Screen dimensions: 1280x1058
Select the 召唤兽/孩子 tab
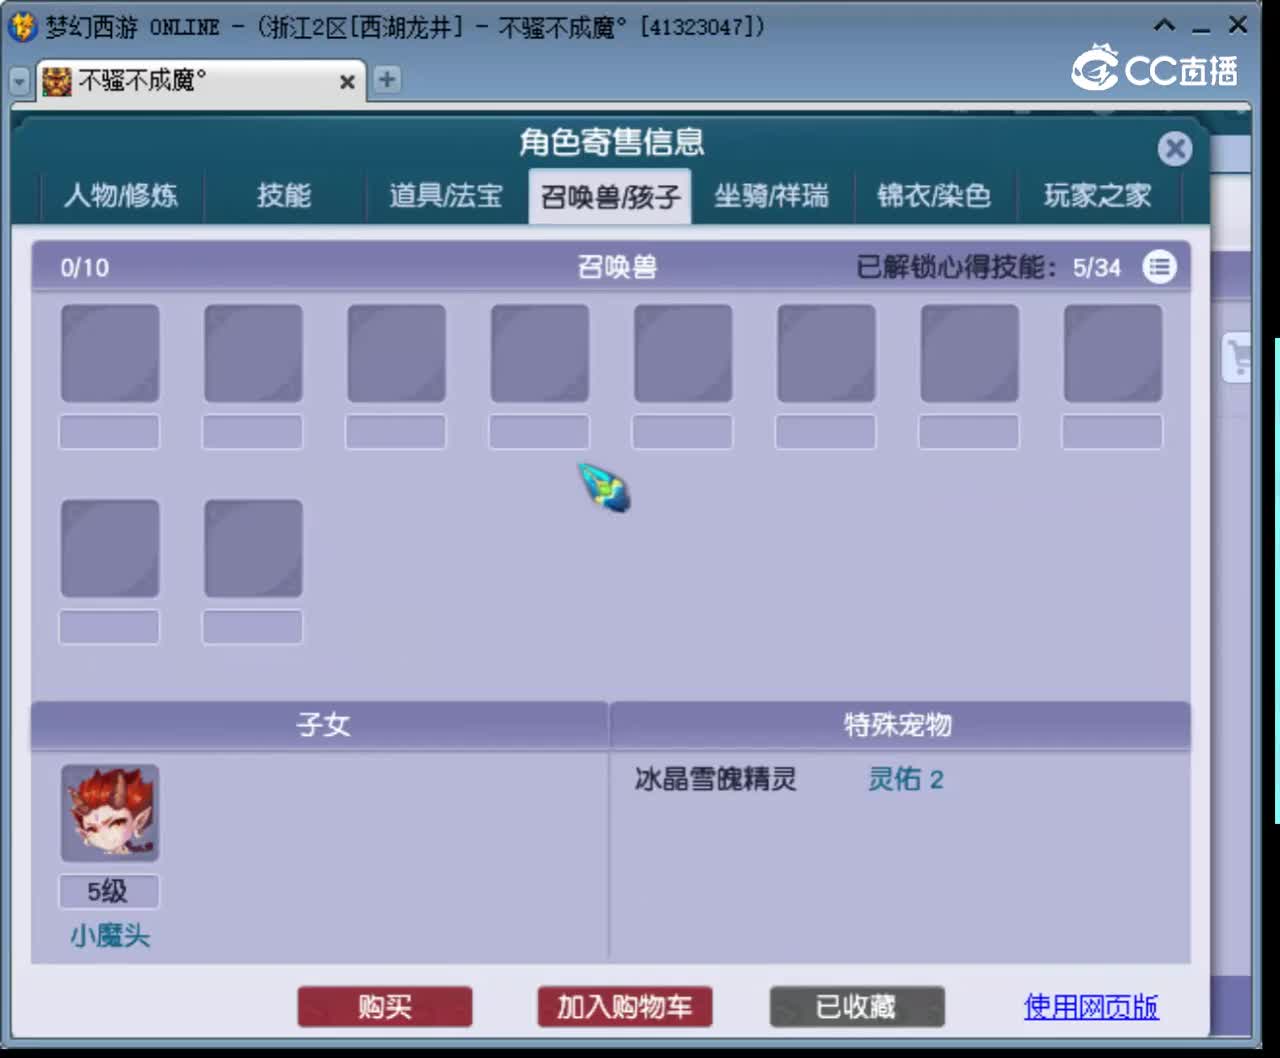click(x=610, y=196)
